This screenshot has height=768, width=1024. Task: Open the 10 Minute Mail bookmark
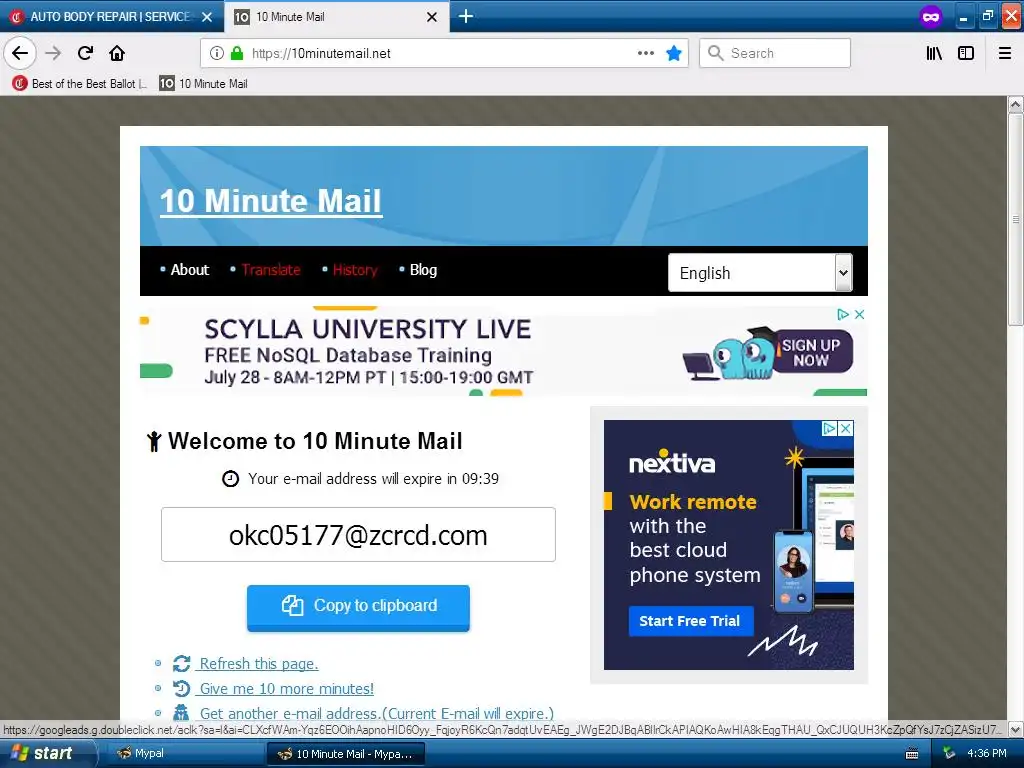point(204,84)
